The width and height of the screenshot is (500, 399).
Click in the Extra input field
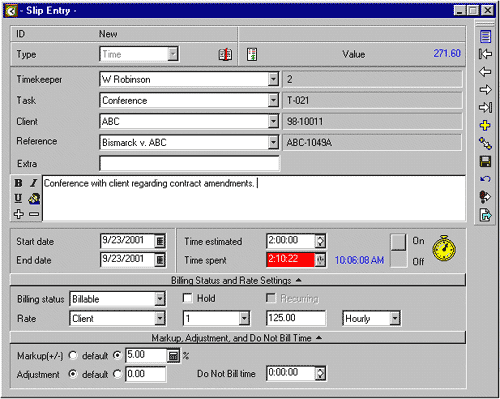point(189,163)
